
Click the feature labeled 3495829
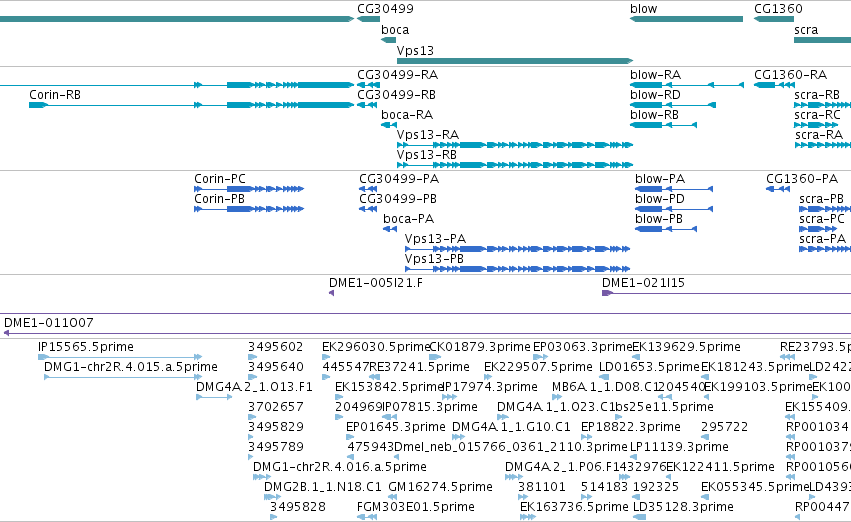pyautogui.click(x=276, y=428)
